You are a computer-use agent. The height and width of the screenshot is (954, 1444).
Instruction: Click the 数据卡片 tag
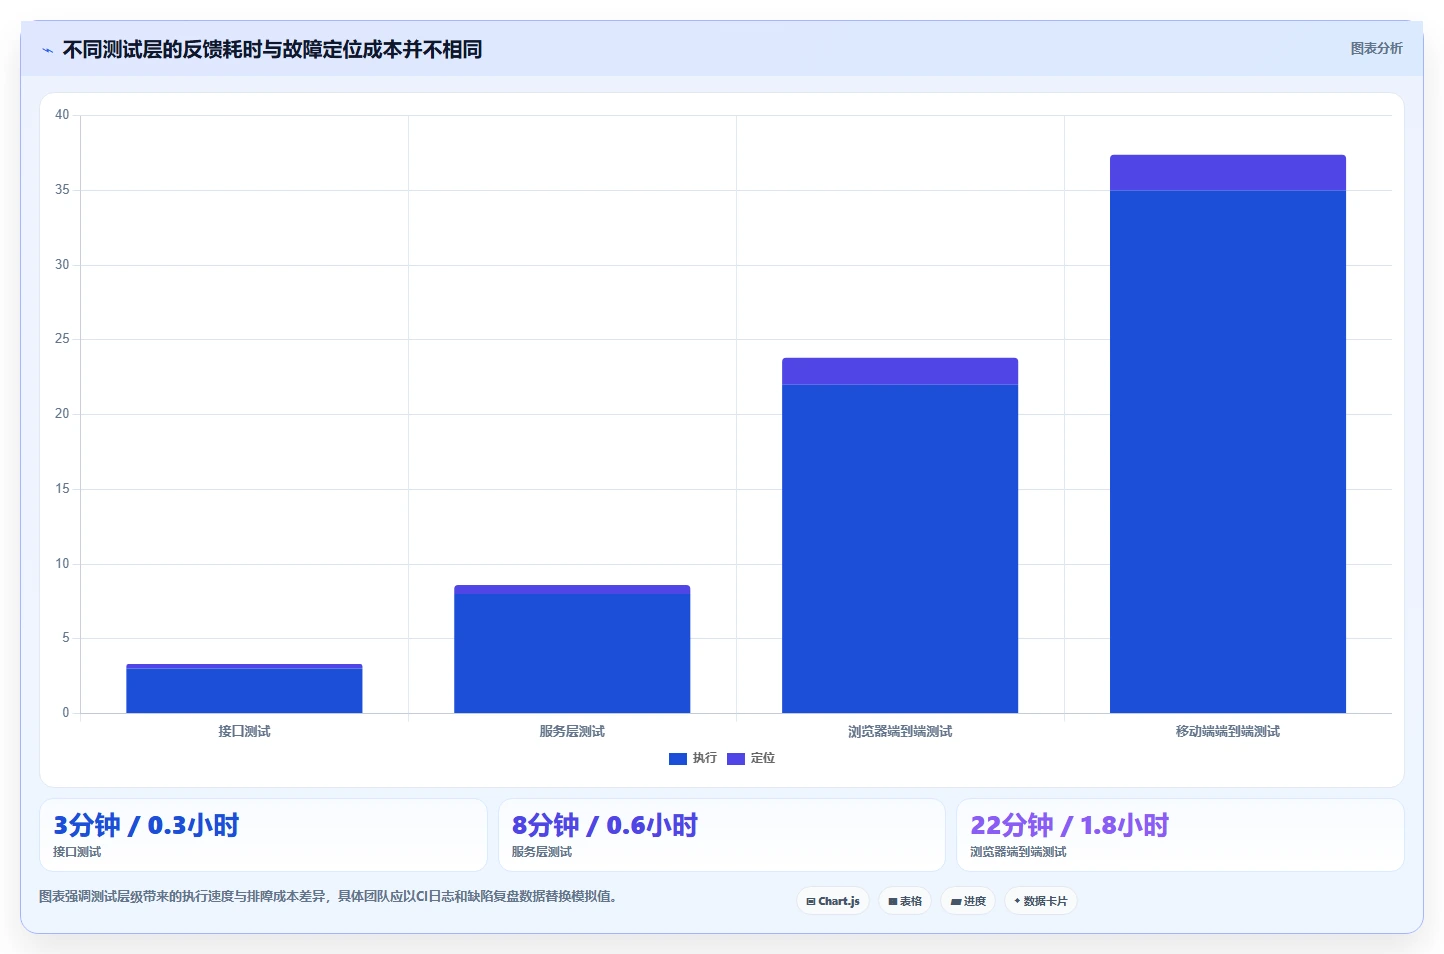(x=1041, y=901)
